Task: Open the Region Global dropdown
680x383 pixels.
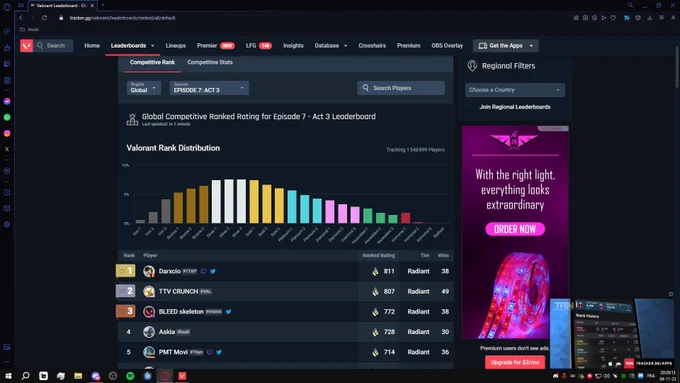Action: [144, 88]
